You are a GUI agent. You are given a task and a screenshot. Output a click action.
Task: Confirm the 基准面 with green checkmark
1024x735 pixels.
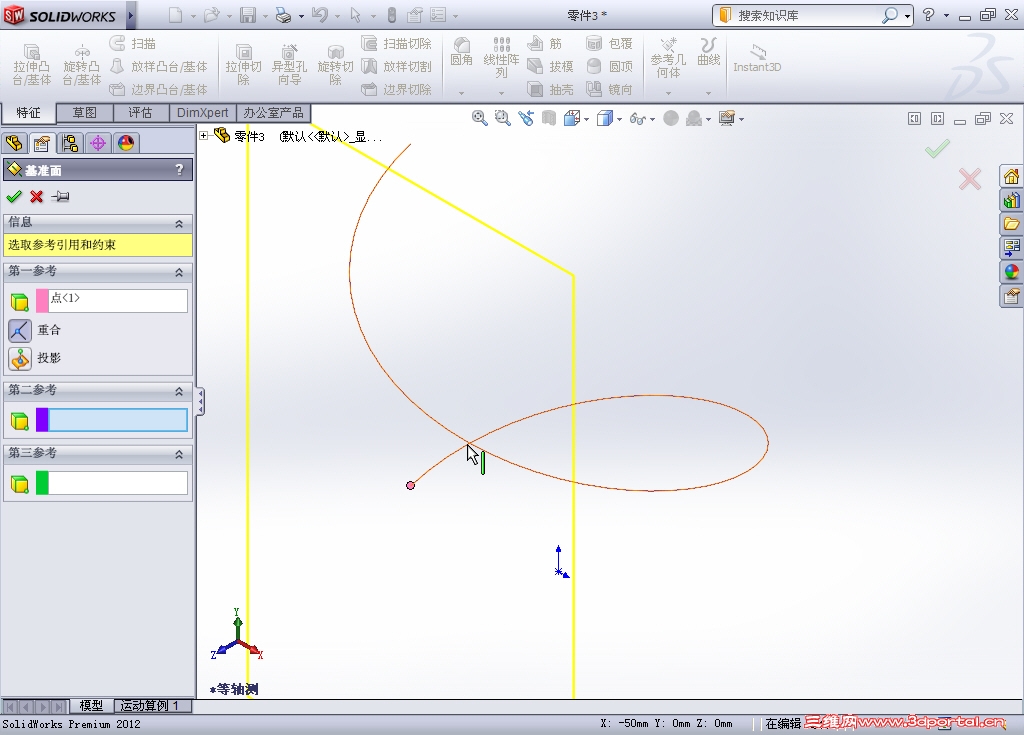[x=14, y=196]
